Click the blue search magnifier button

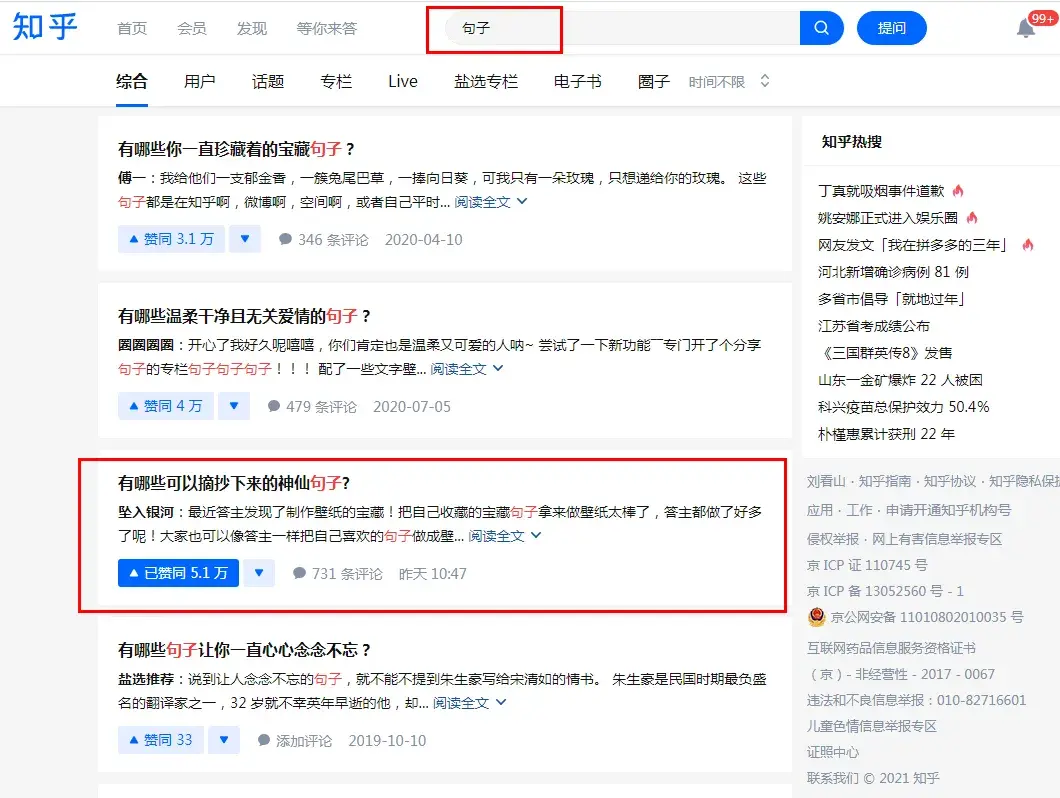pos(821,28)
